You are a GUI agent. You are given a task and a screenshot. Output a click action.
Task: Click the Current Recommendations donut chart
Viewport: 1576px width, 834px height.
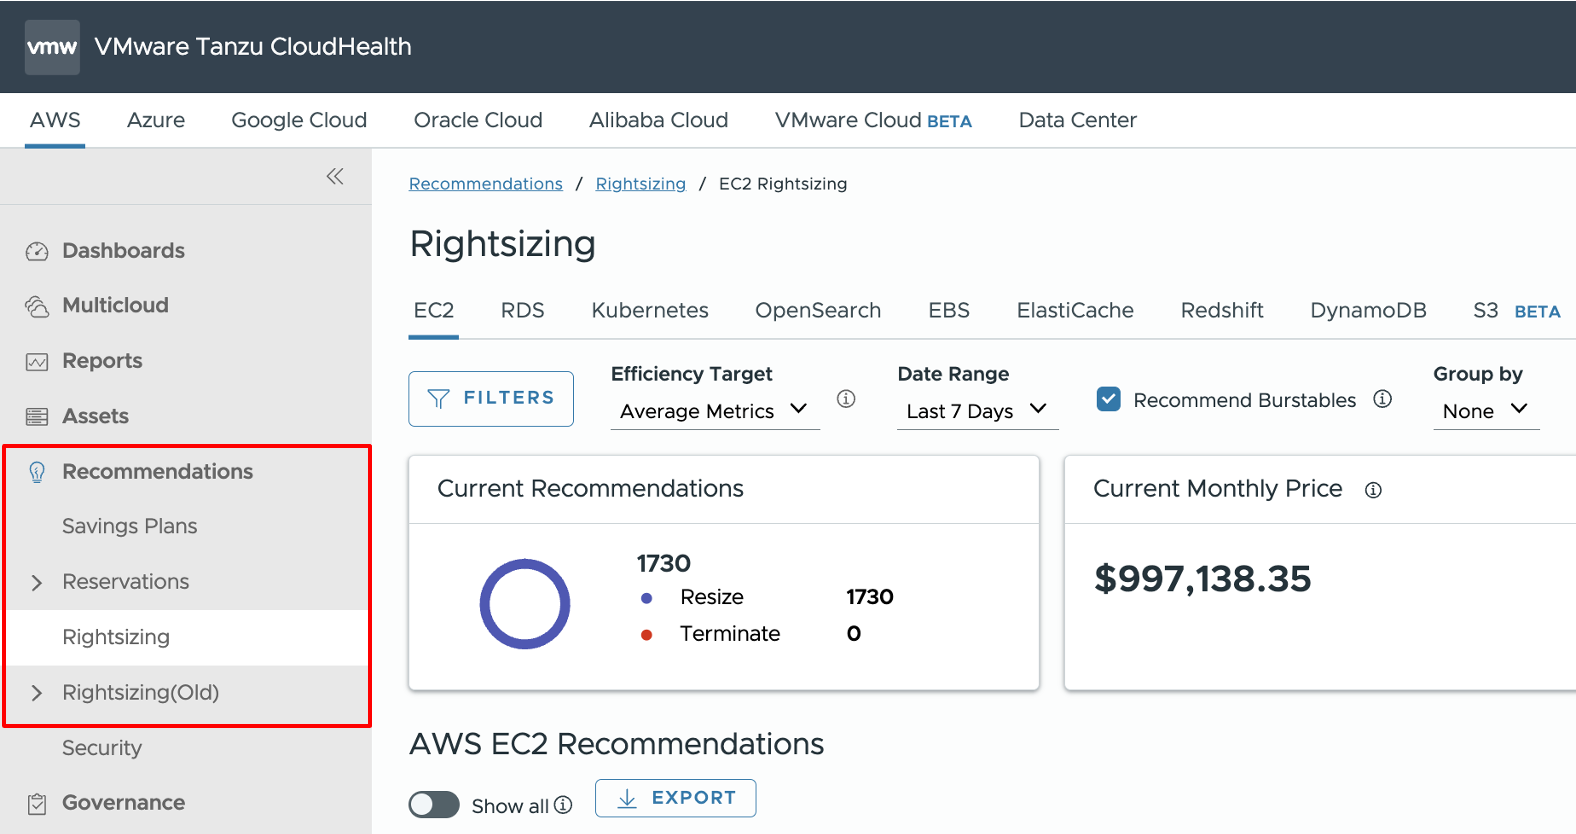tap(525, 604)
